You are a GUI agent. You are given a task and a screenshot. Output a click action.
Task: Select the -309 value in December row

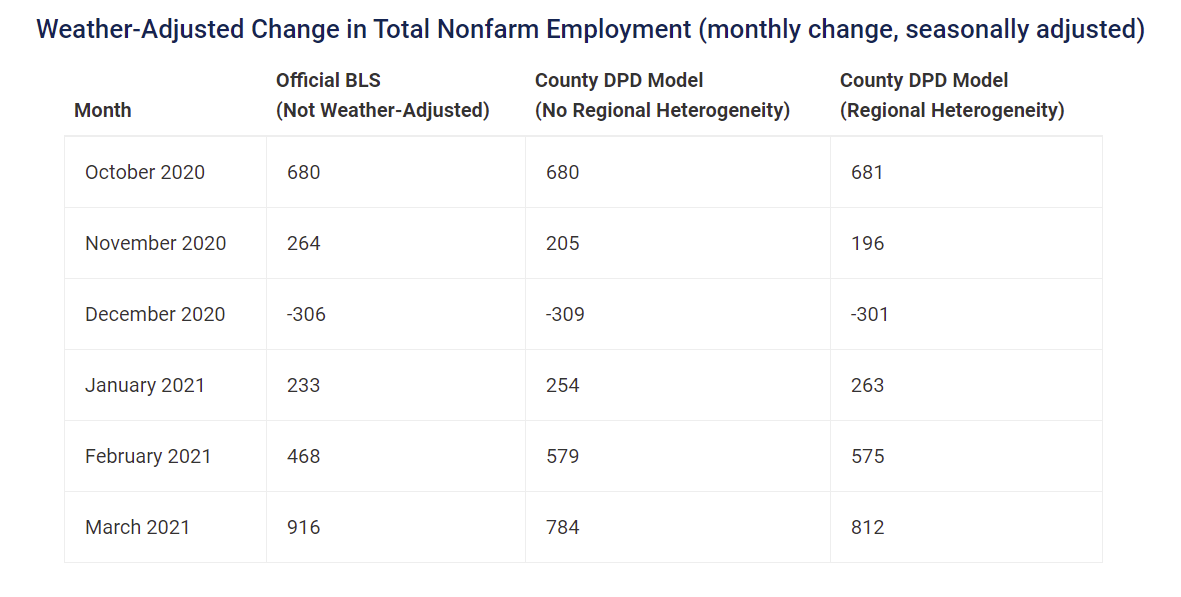[565, 314]
